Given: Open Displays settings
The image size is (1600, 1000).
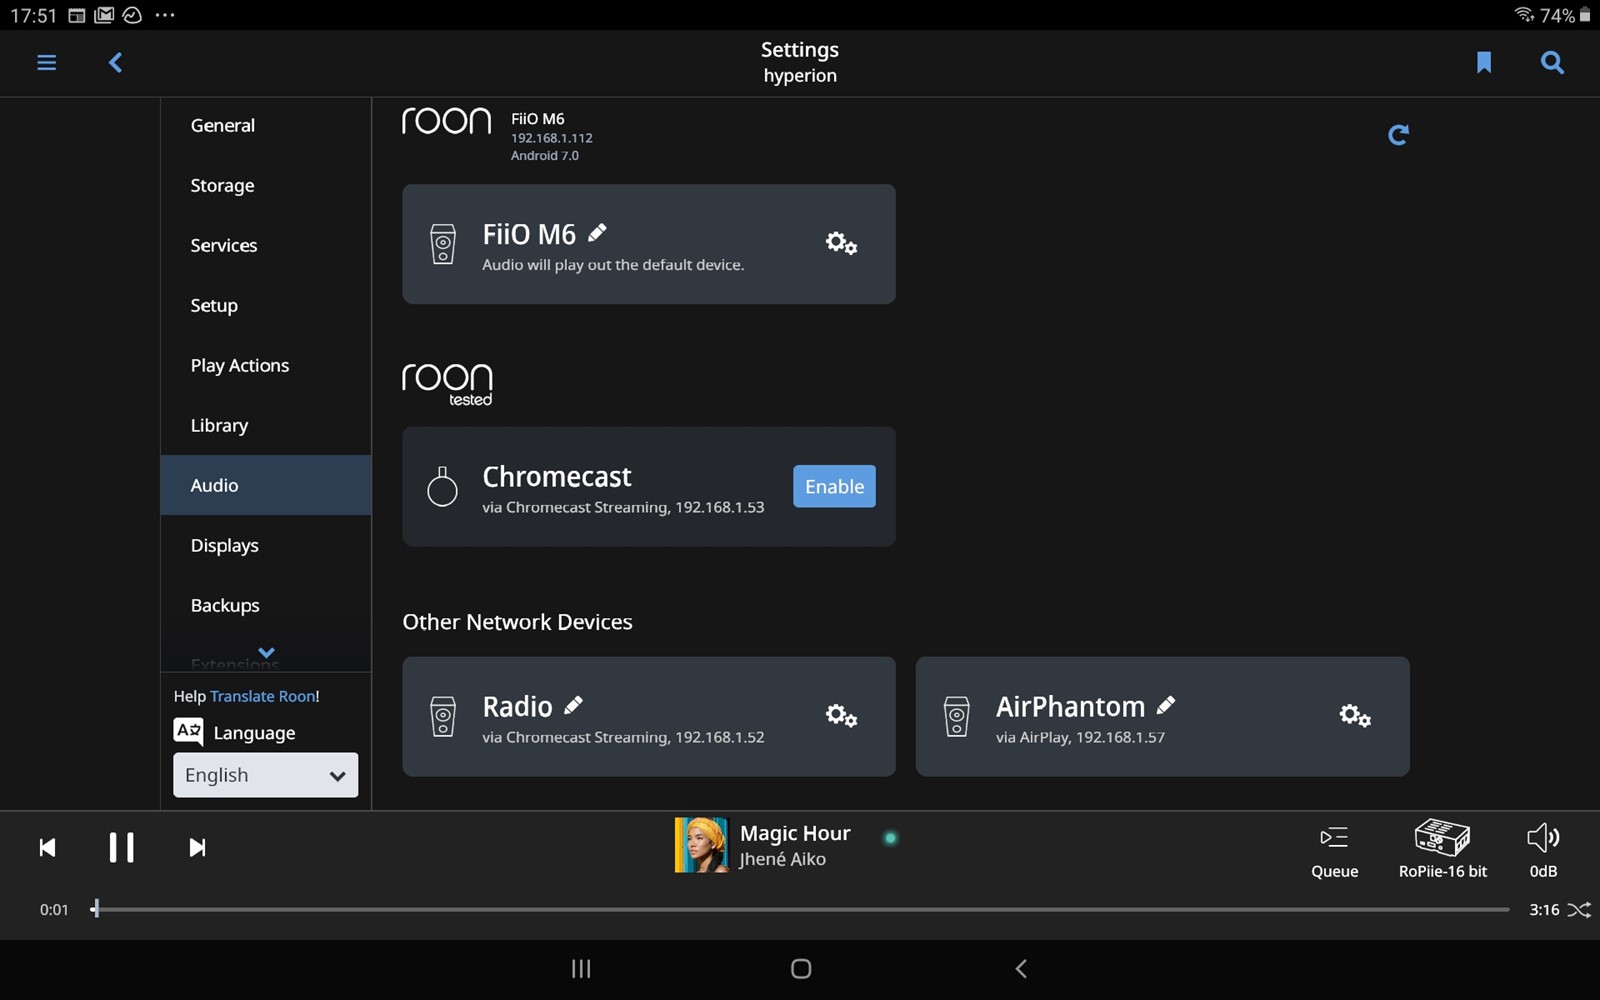Looking at the screenshot, I should (265, 545).
